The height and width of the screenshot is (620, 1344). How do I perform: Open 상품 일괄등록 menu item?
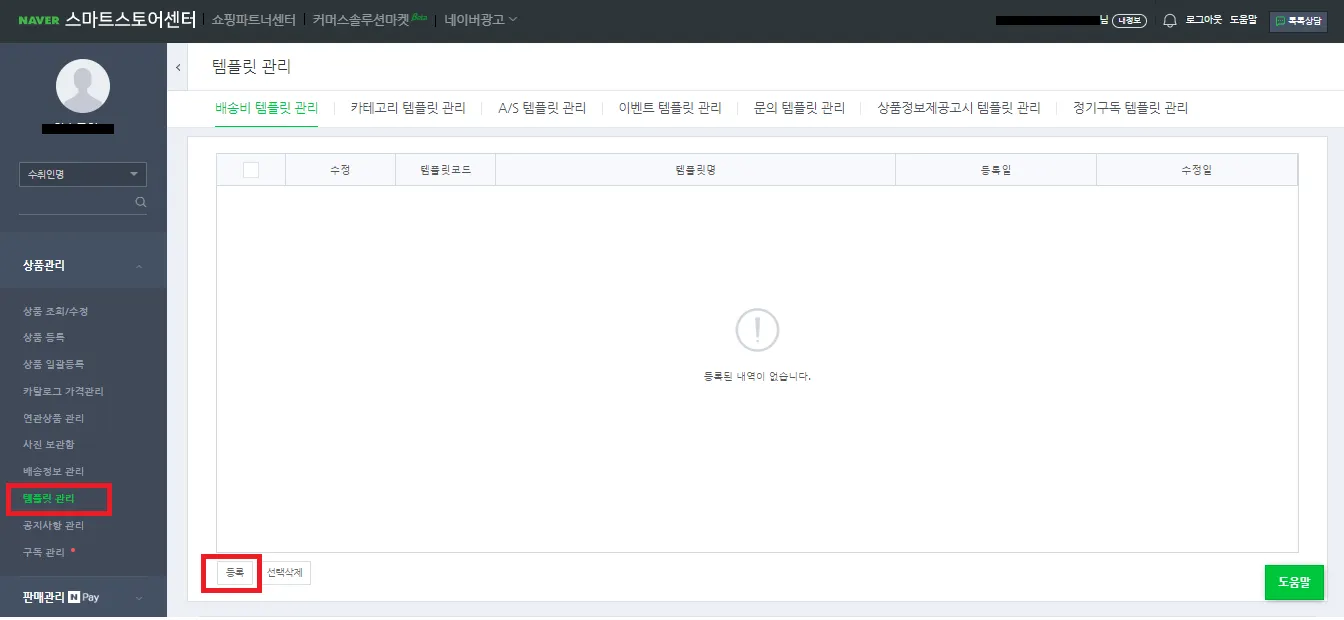[53, 365]
